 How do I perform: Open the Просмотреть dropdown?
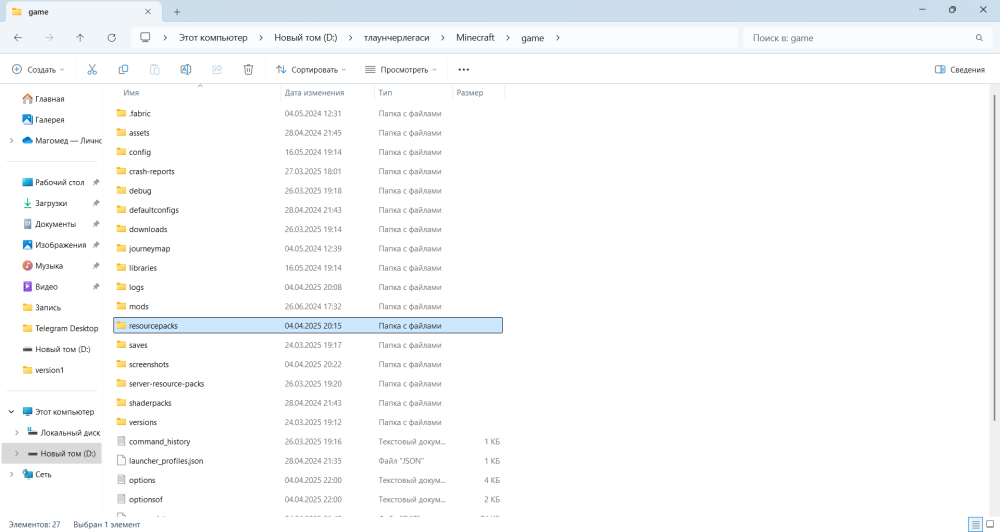coord(401,70)
